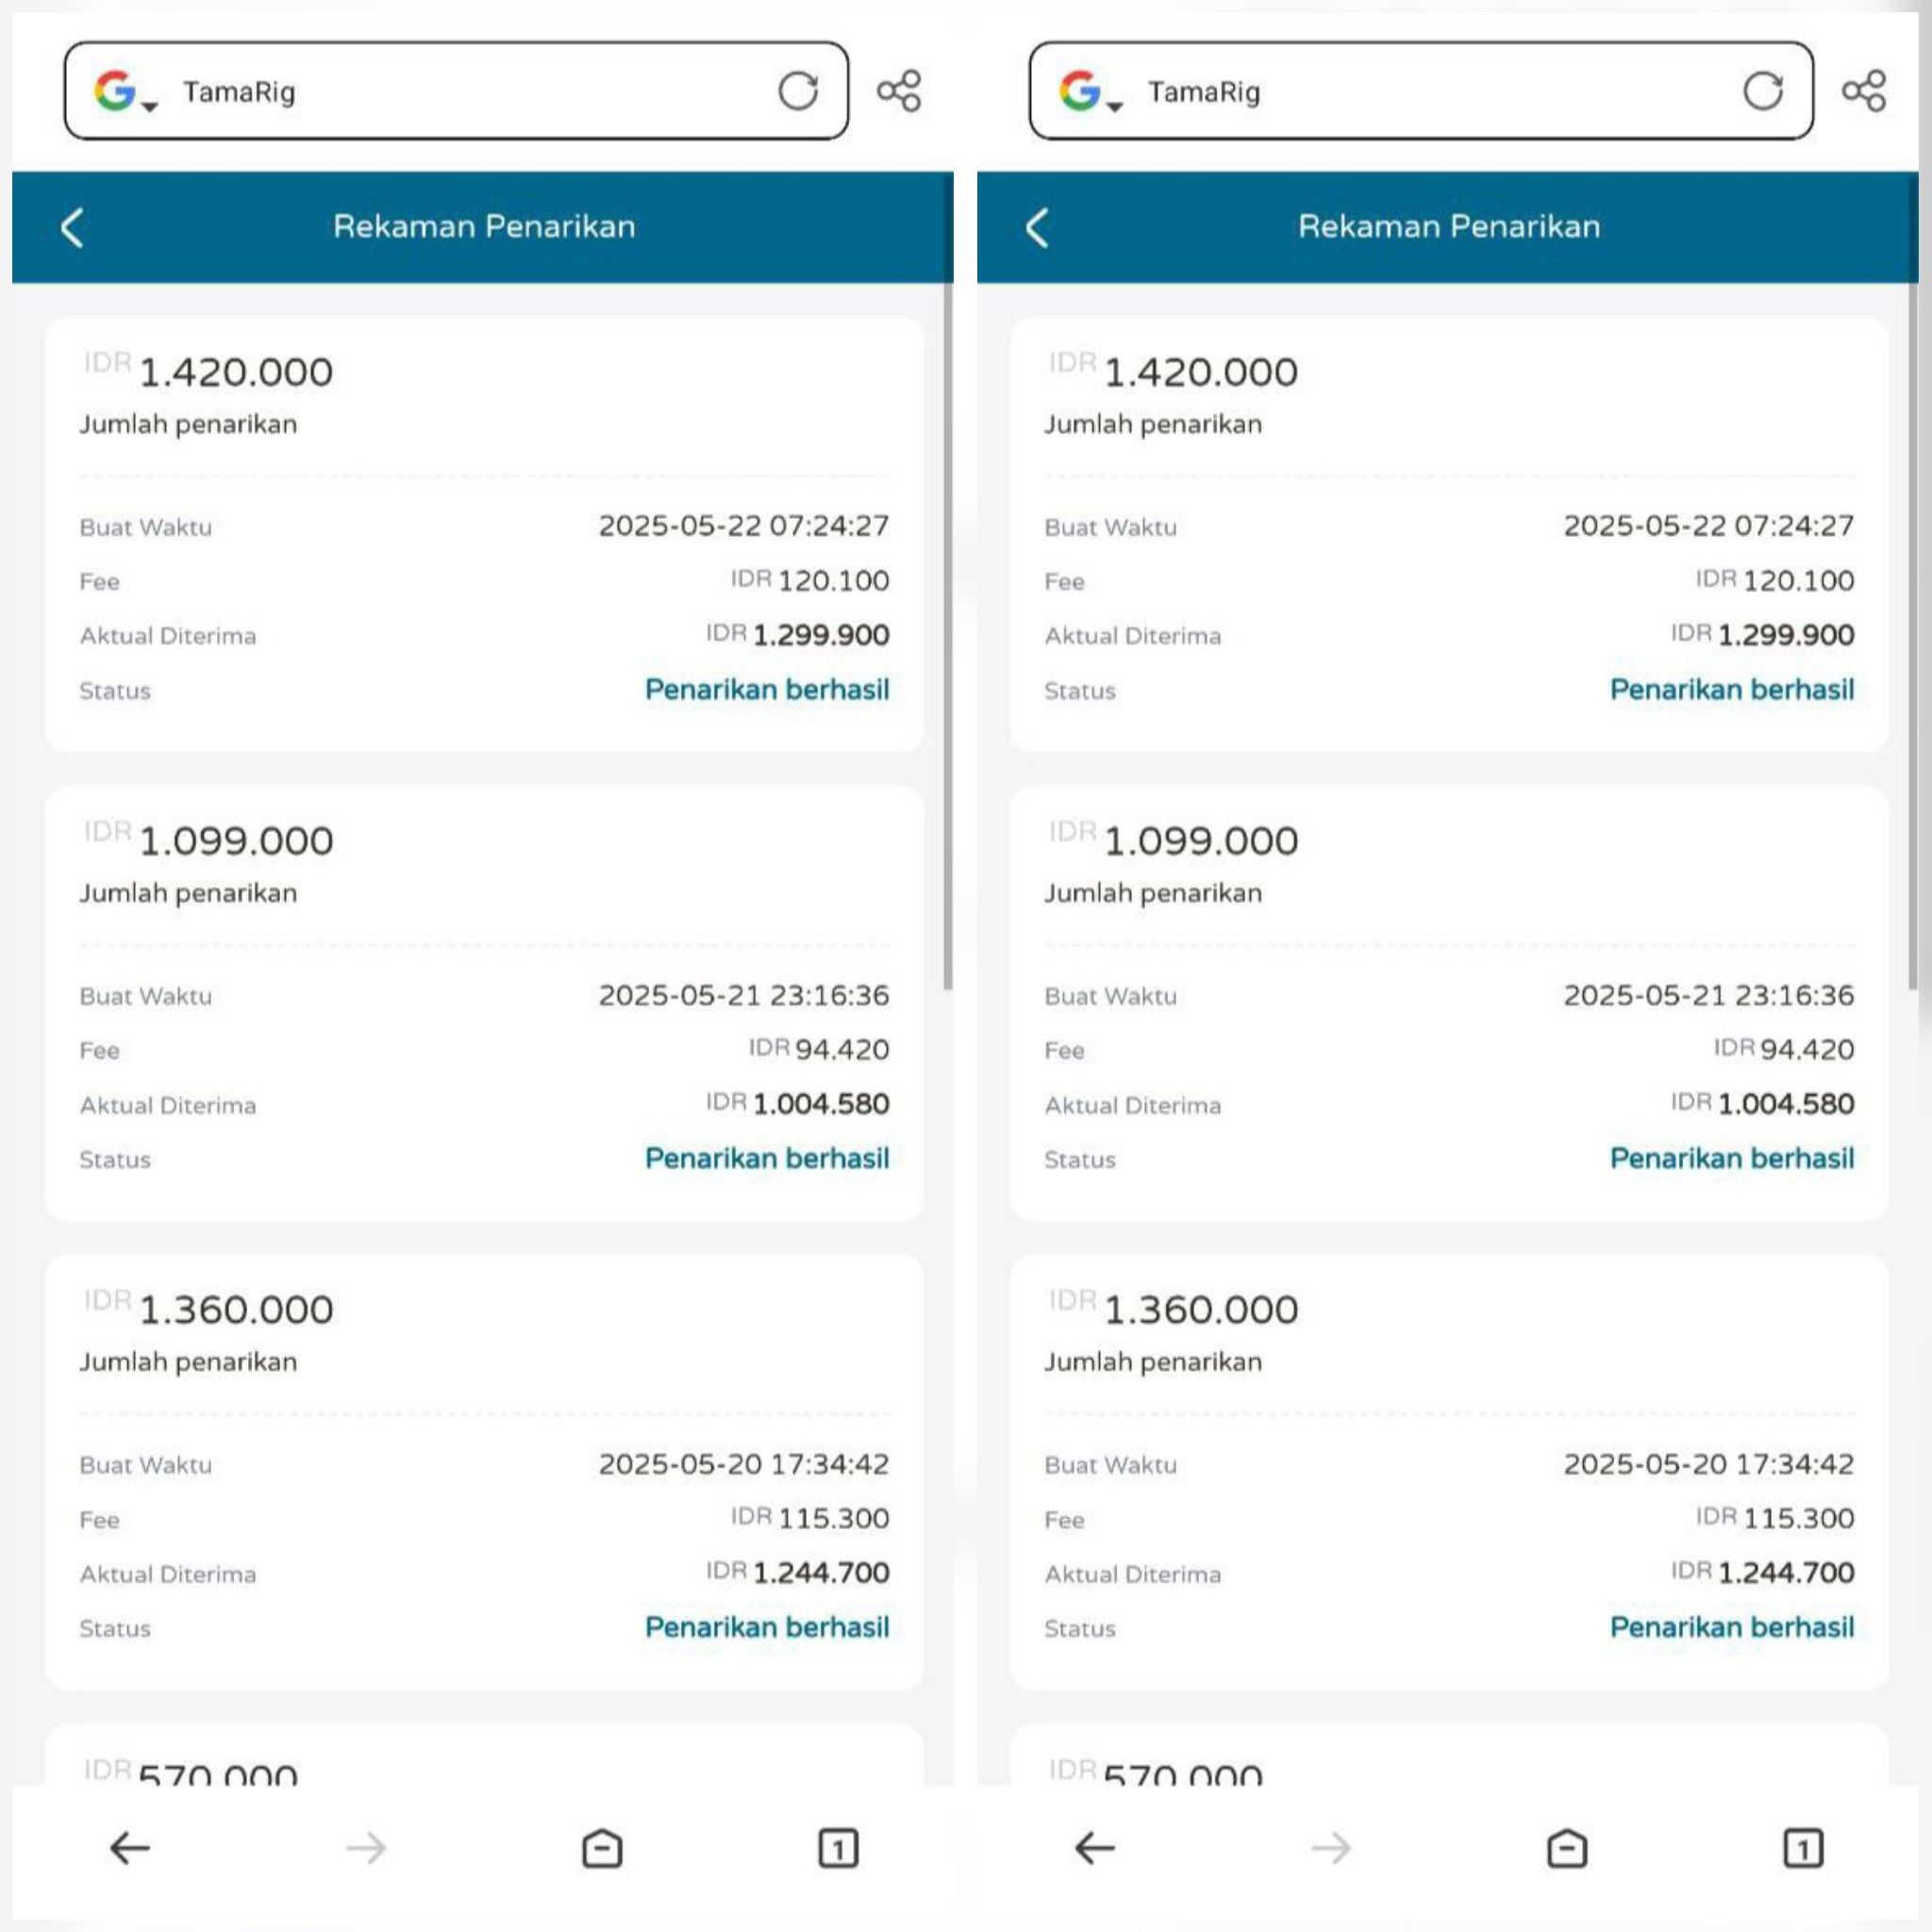The image size is (1932, 1932).
Task: Open the share icon beside left address bar
Action: coord(899,91)
